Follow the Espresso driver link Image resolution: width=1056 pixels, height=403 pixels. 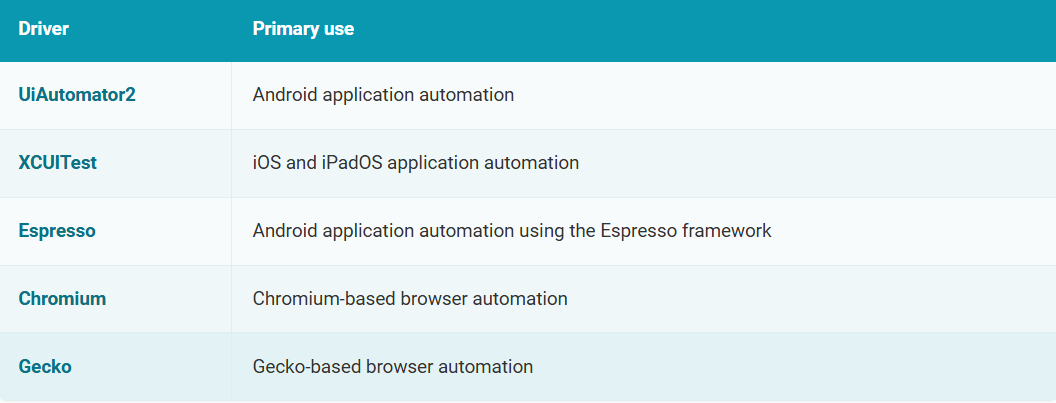click(x=57, y=231)
